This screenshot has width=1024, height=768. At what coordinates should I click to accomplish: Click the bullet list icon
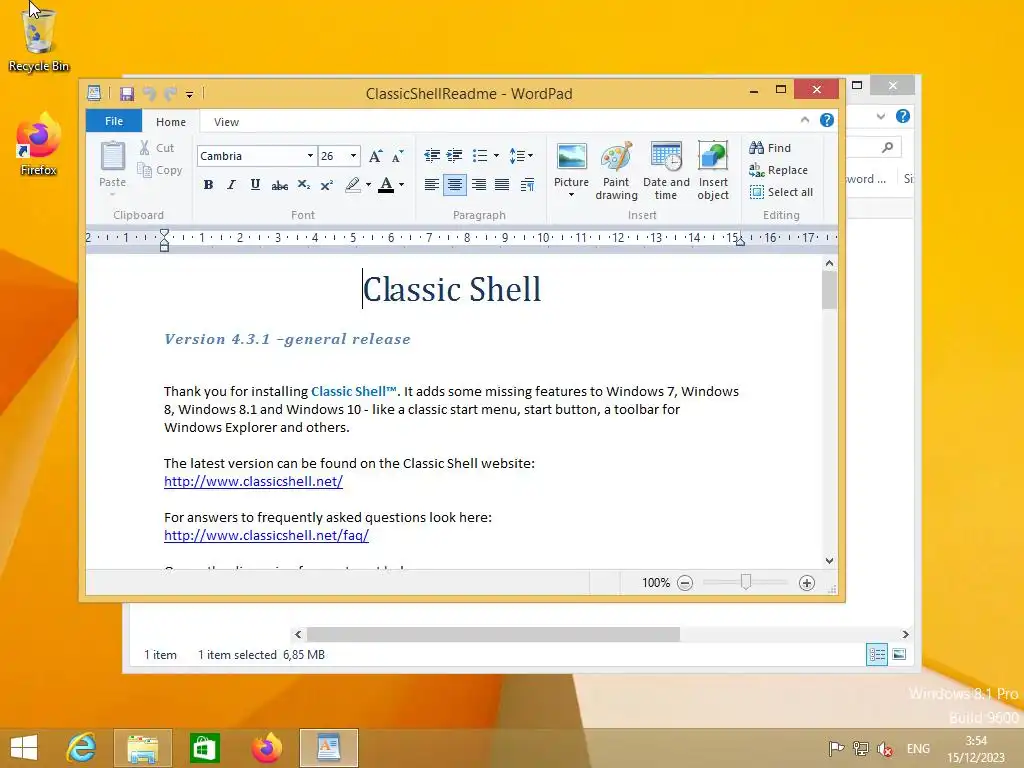pos(480,155)
